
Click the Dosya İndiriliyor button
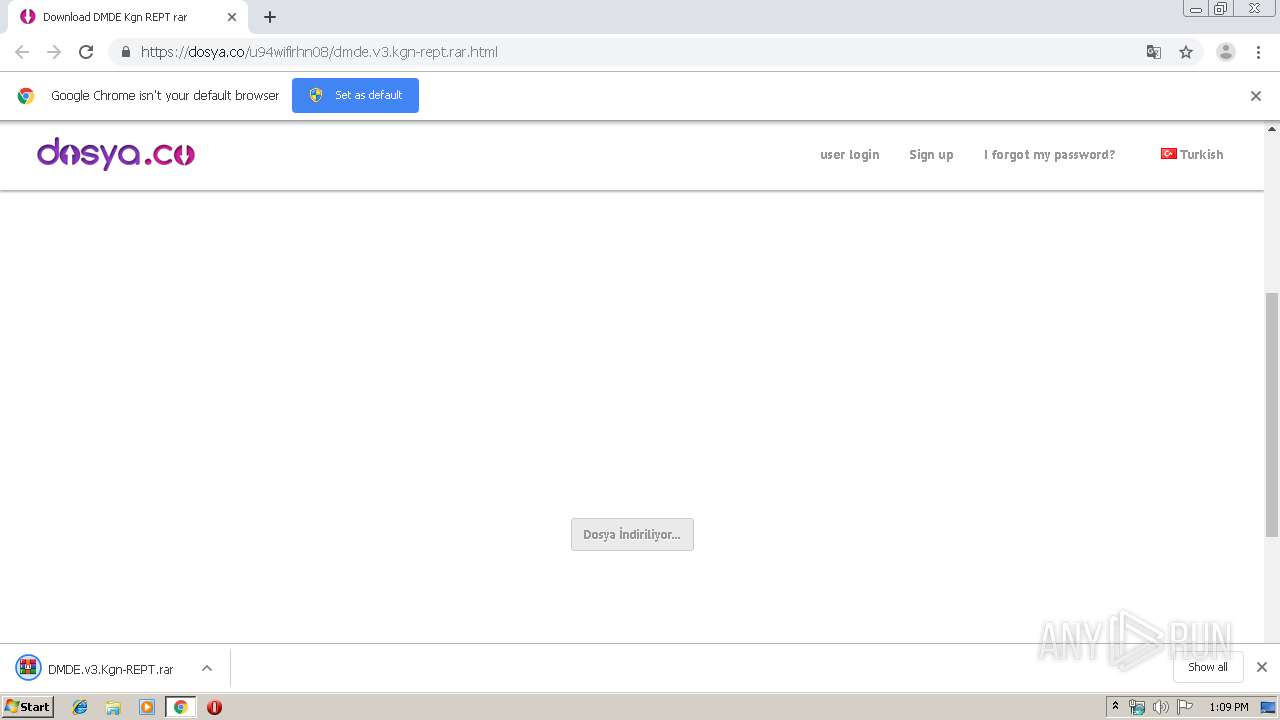(632, 534)
